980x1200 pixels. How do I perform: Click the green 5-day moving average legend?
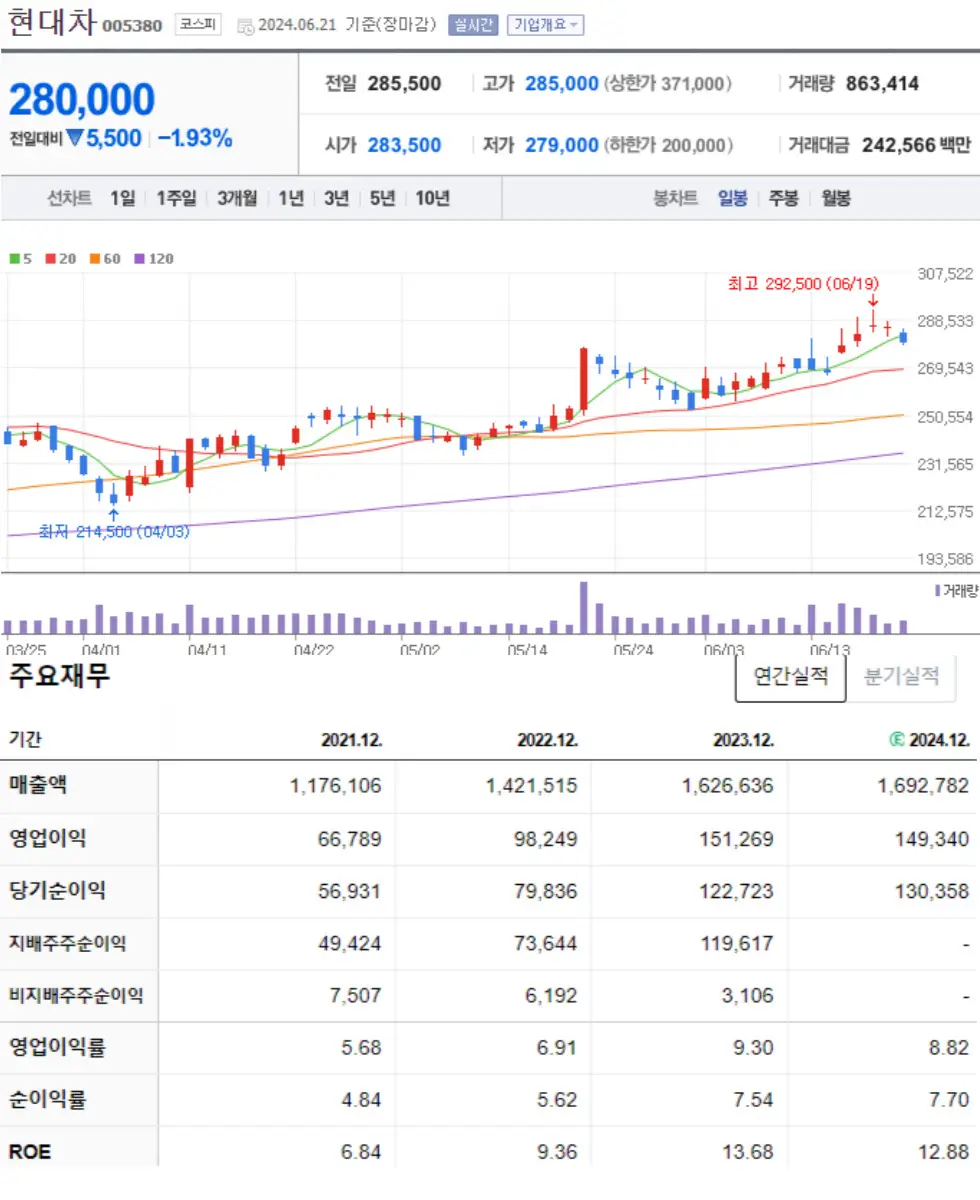click(21, 258)
